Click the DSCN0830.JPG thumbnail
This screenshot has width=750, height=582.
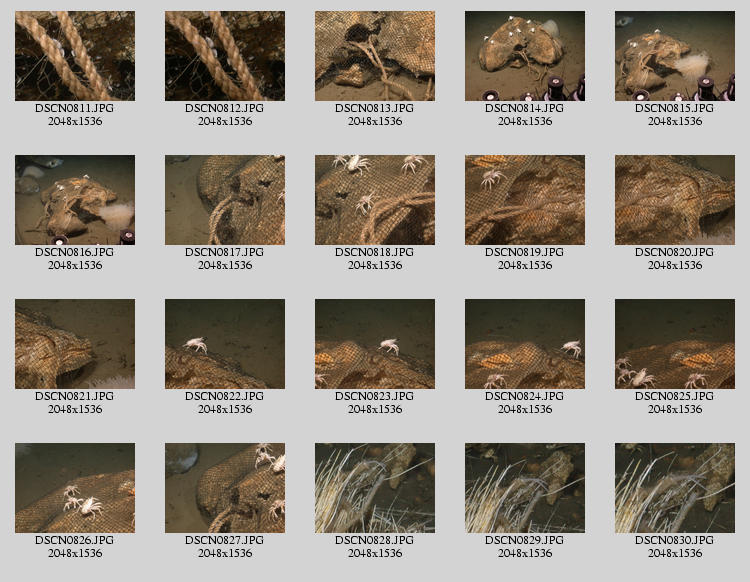coord(675,488)
